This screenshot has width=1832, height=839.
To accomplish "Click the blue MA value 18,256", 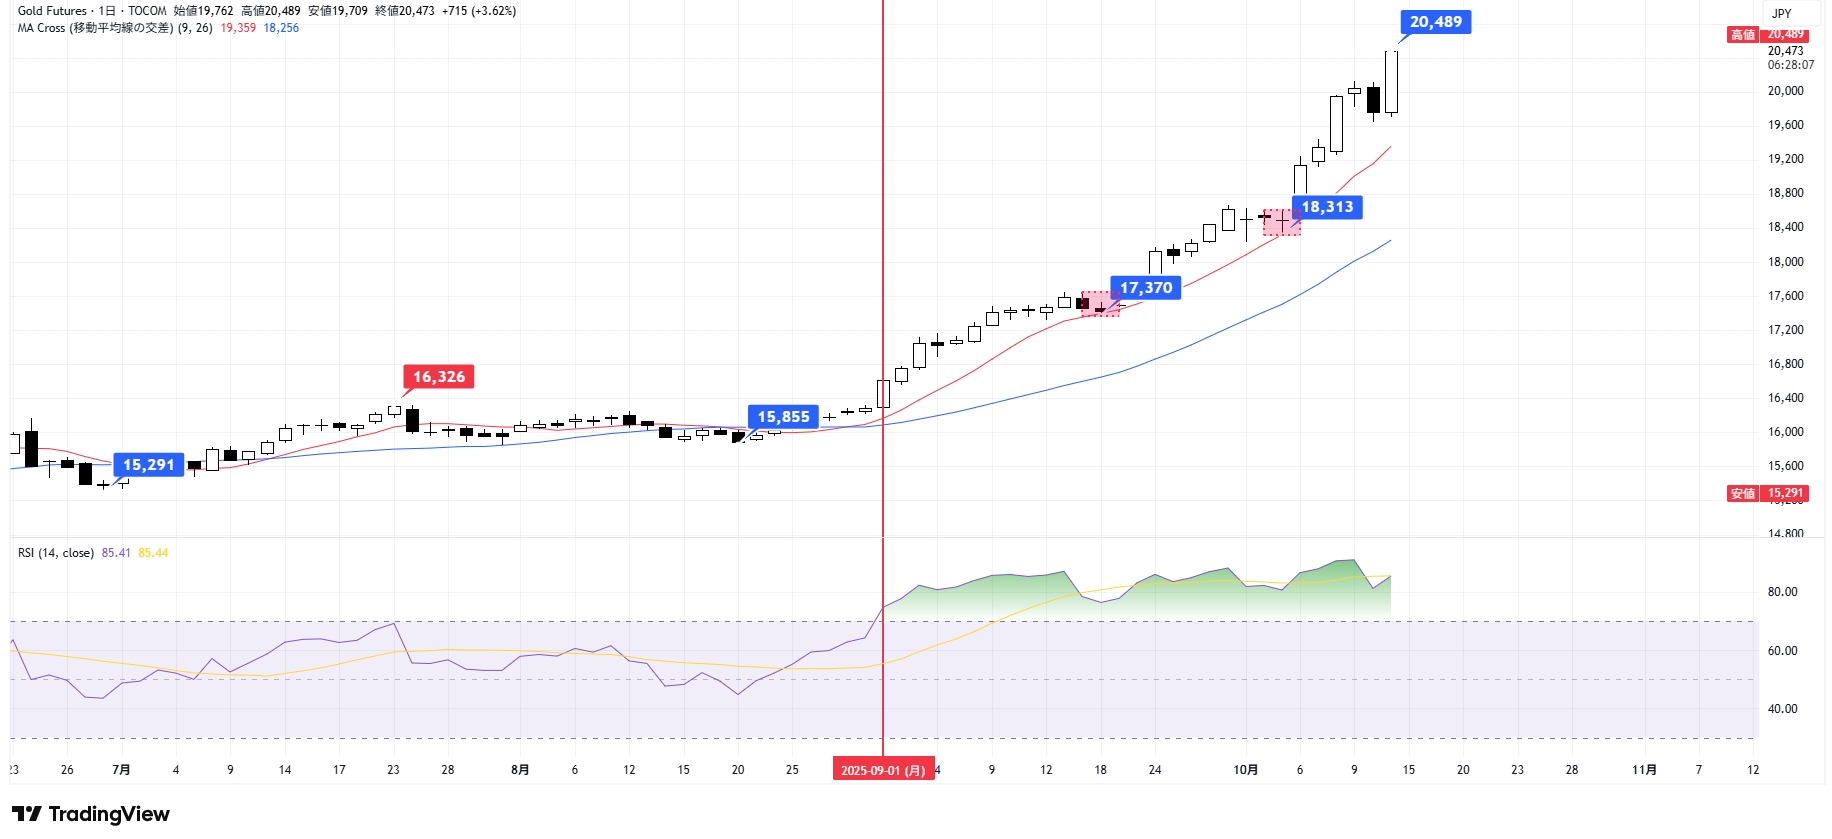I will click(x=281, y=28).
